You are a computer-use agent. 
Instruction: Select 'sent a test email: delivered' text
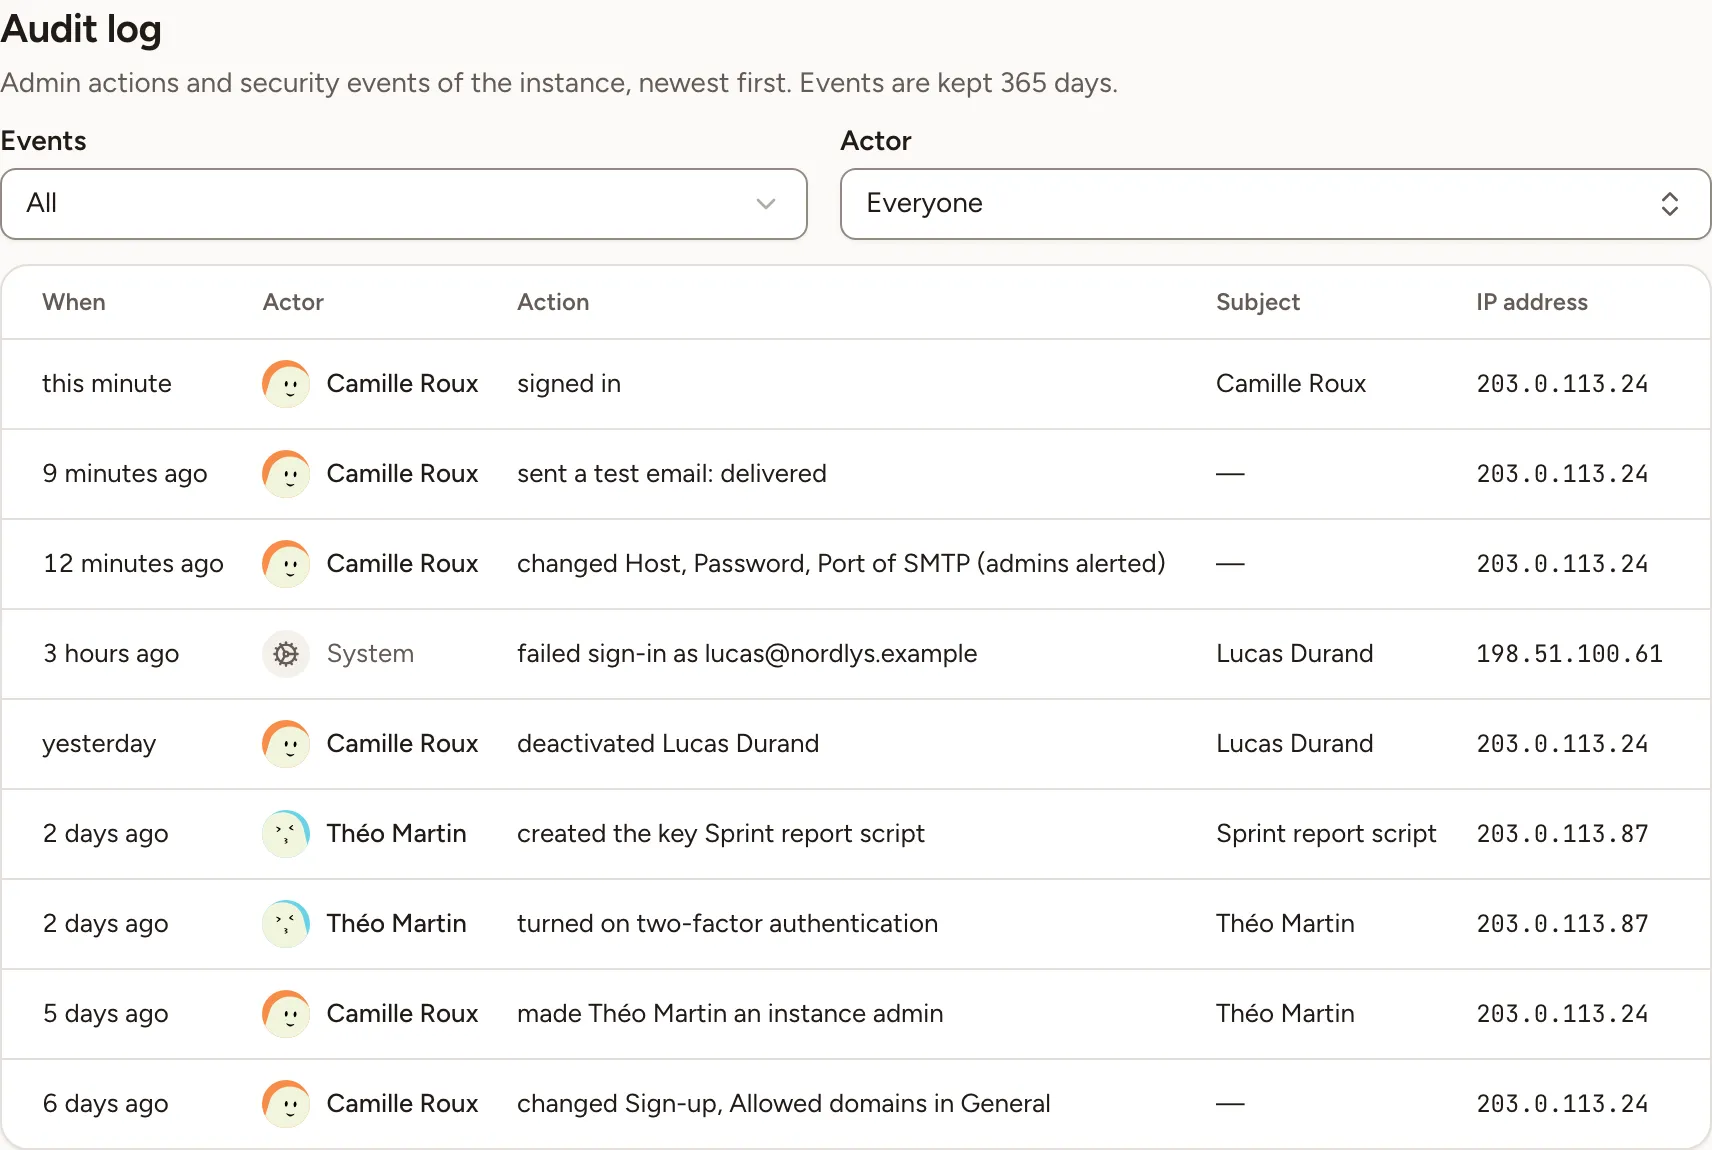click(x=672, y=474)
